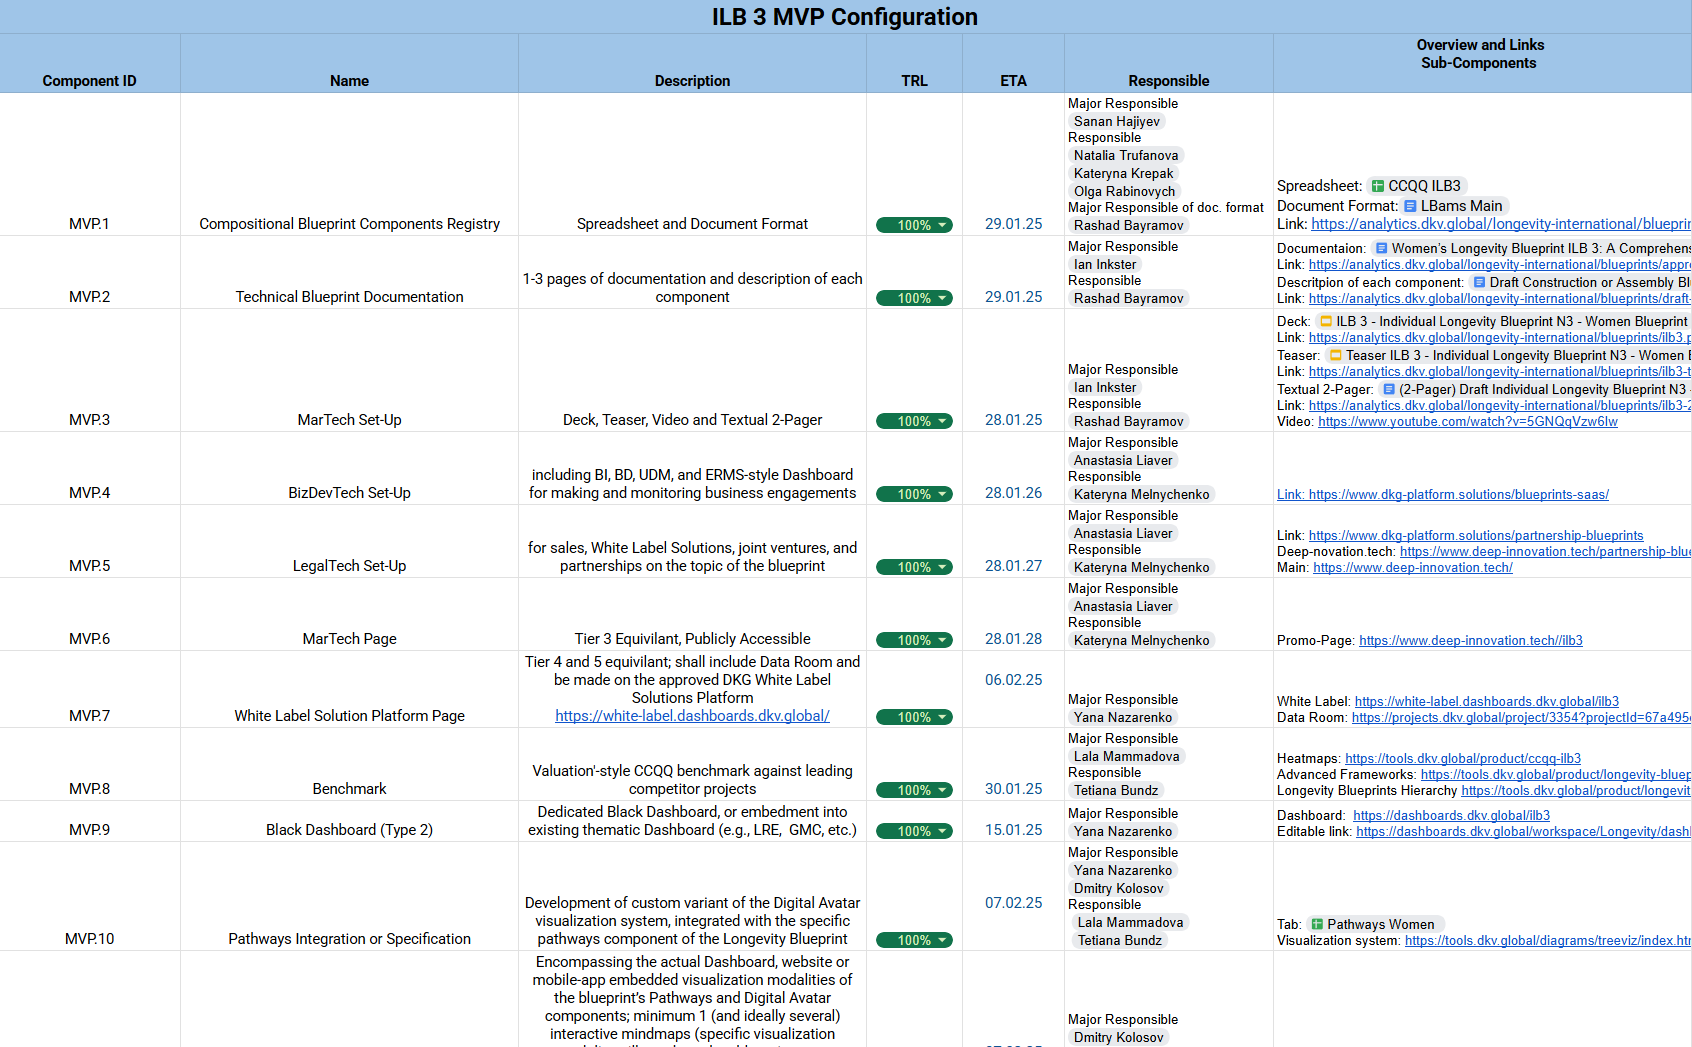Expand the TRL dropdown in the MVP.7 row
1692x1047 pixels.
pyautogui.click(x=942, y=717)
